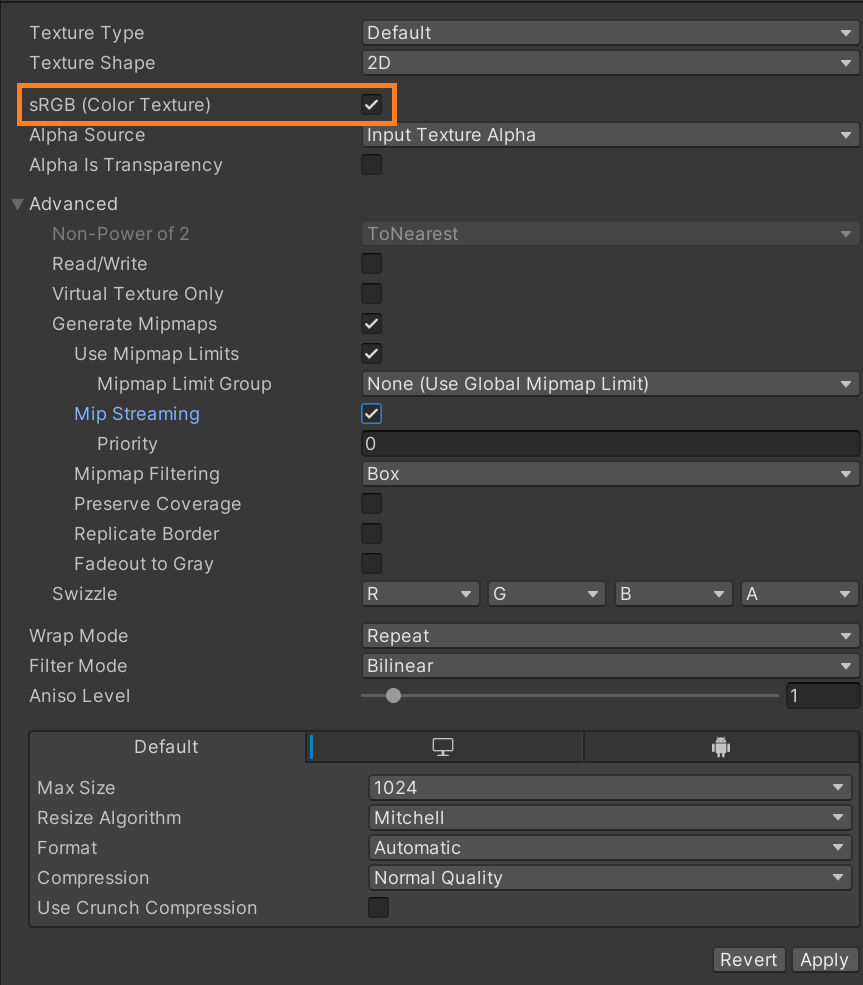Switch to the Default platform tab

[166, 747]
